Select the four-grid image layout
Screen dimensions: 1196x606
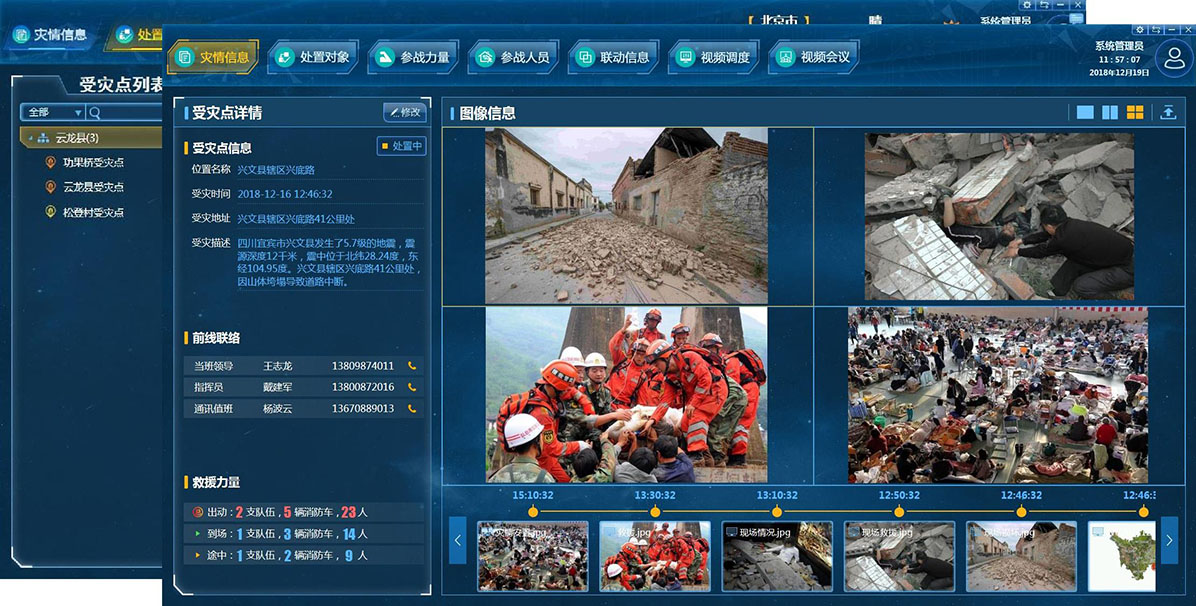click(1135, 113)
